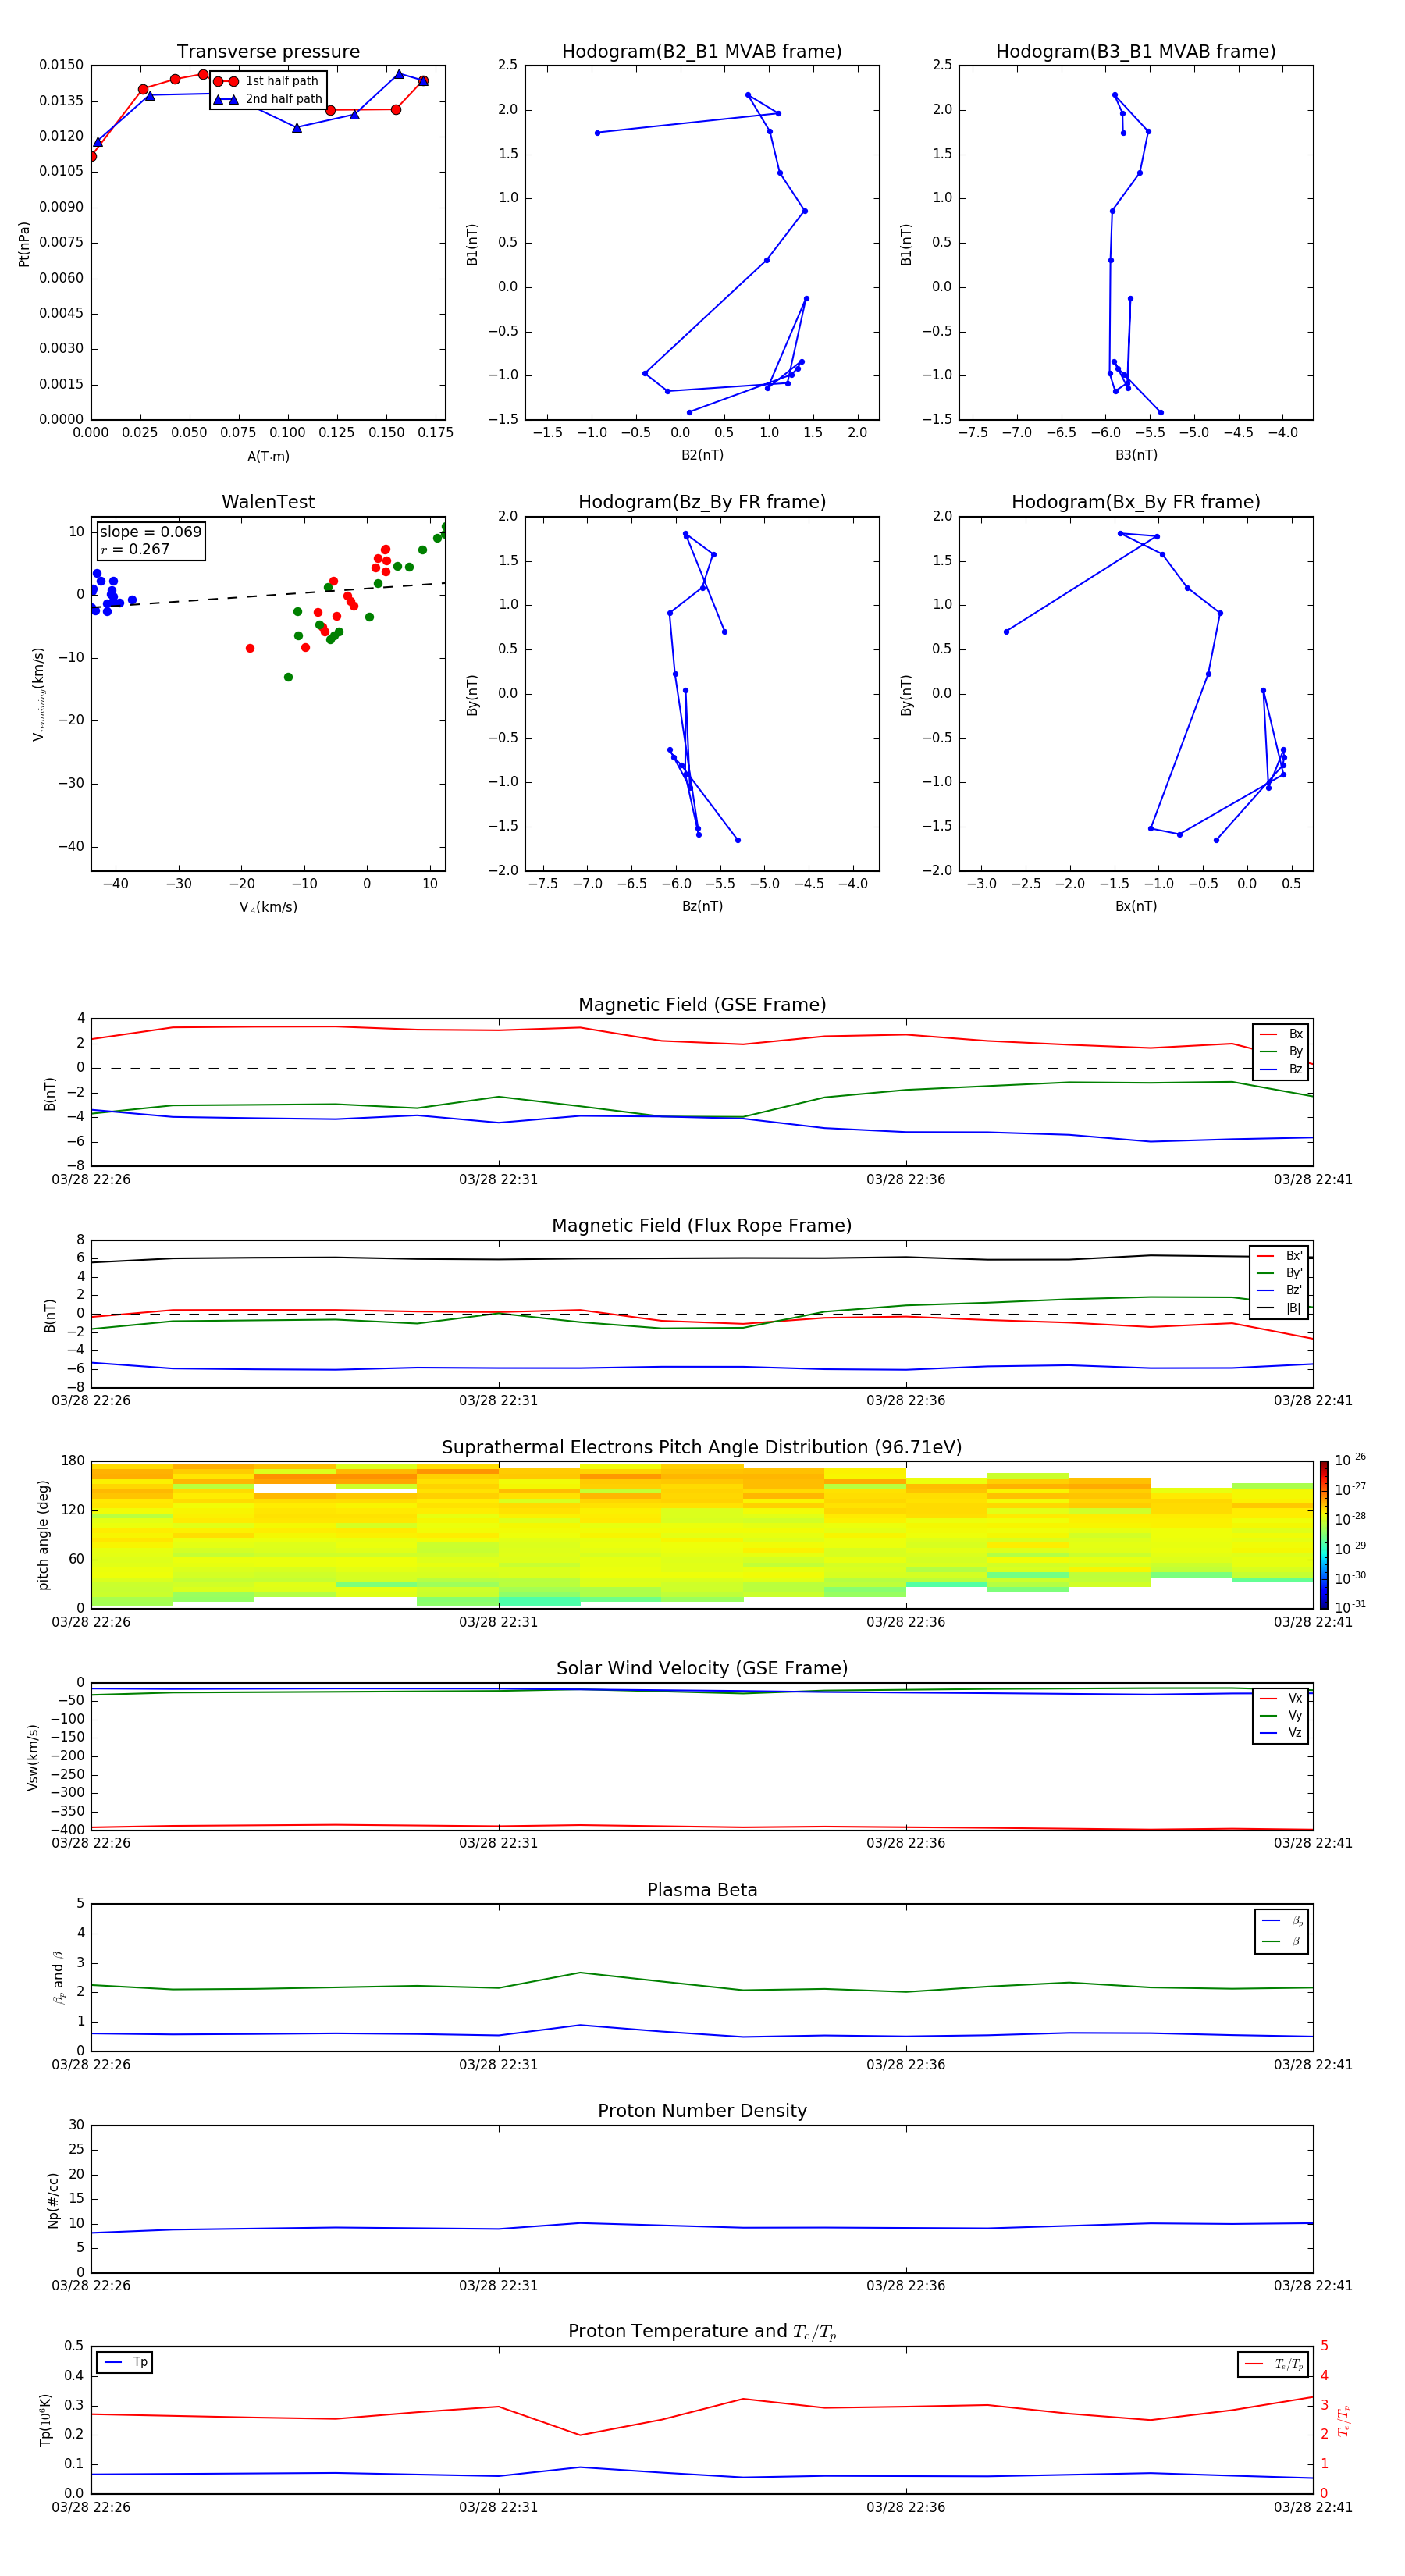Select the 'r = 0.267' annotation
Screen dimensions: 1405x2576
(x=135, y=549)
